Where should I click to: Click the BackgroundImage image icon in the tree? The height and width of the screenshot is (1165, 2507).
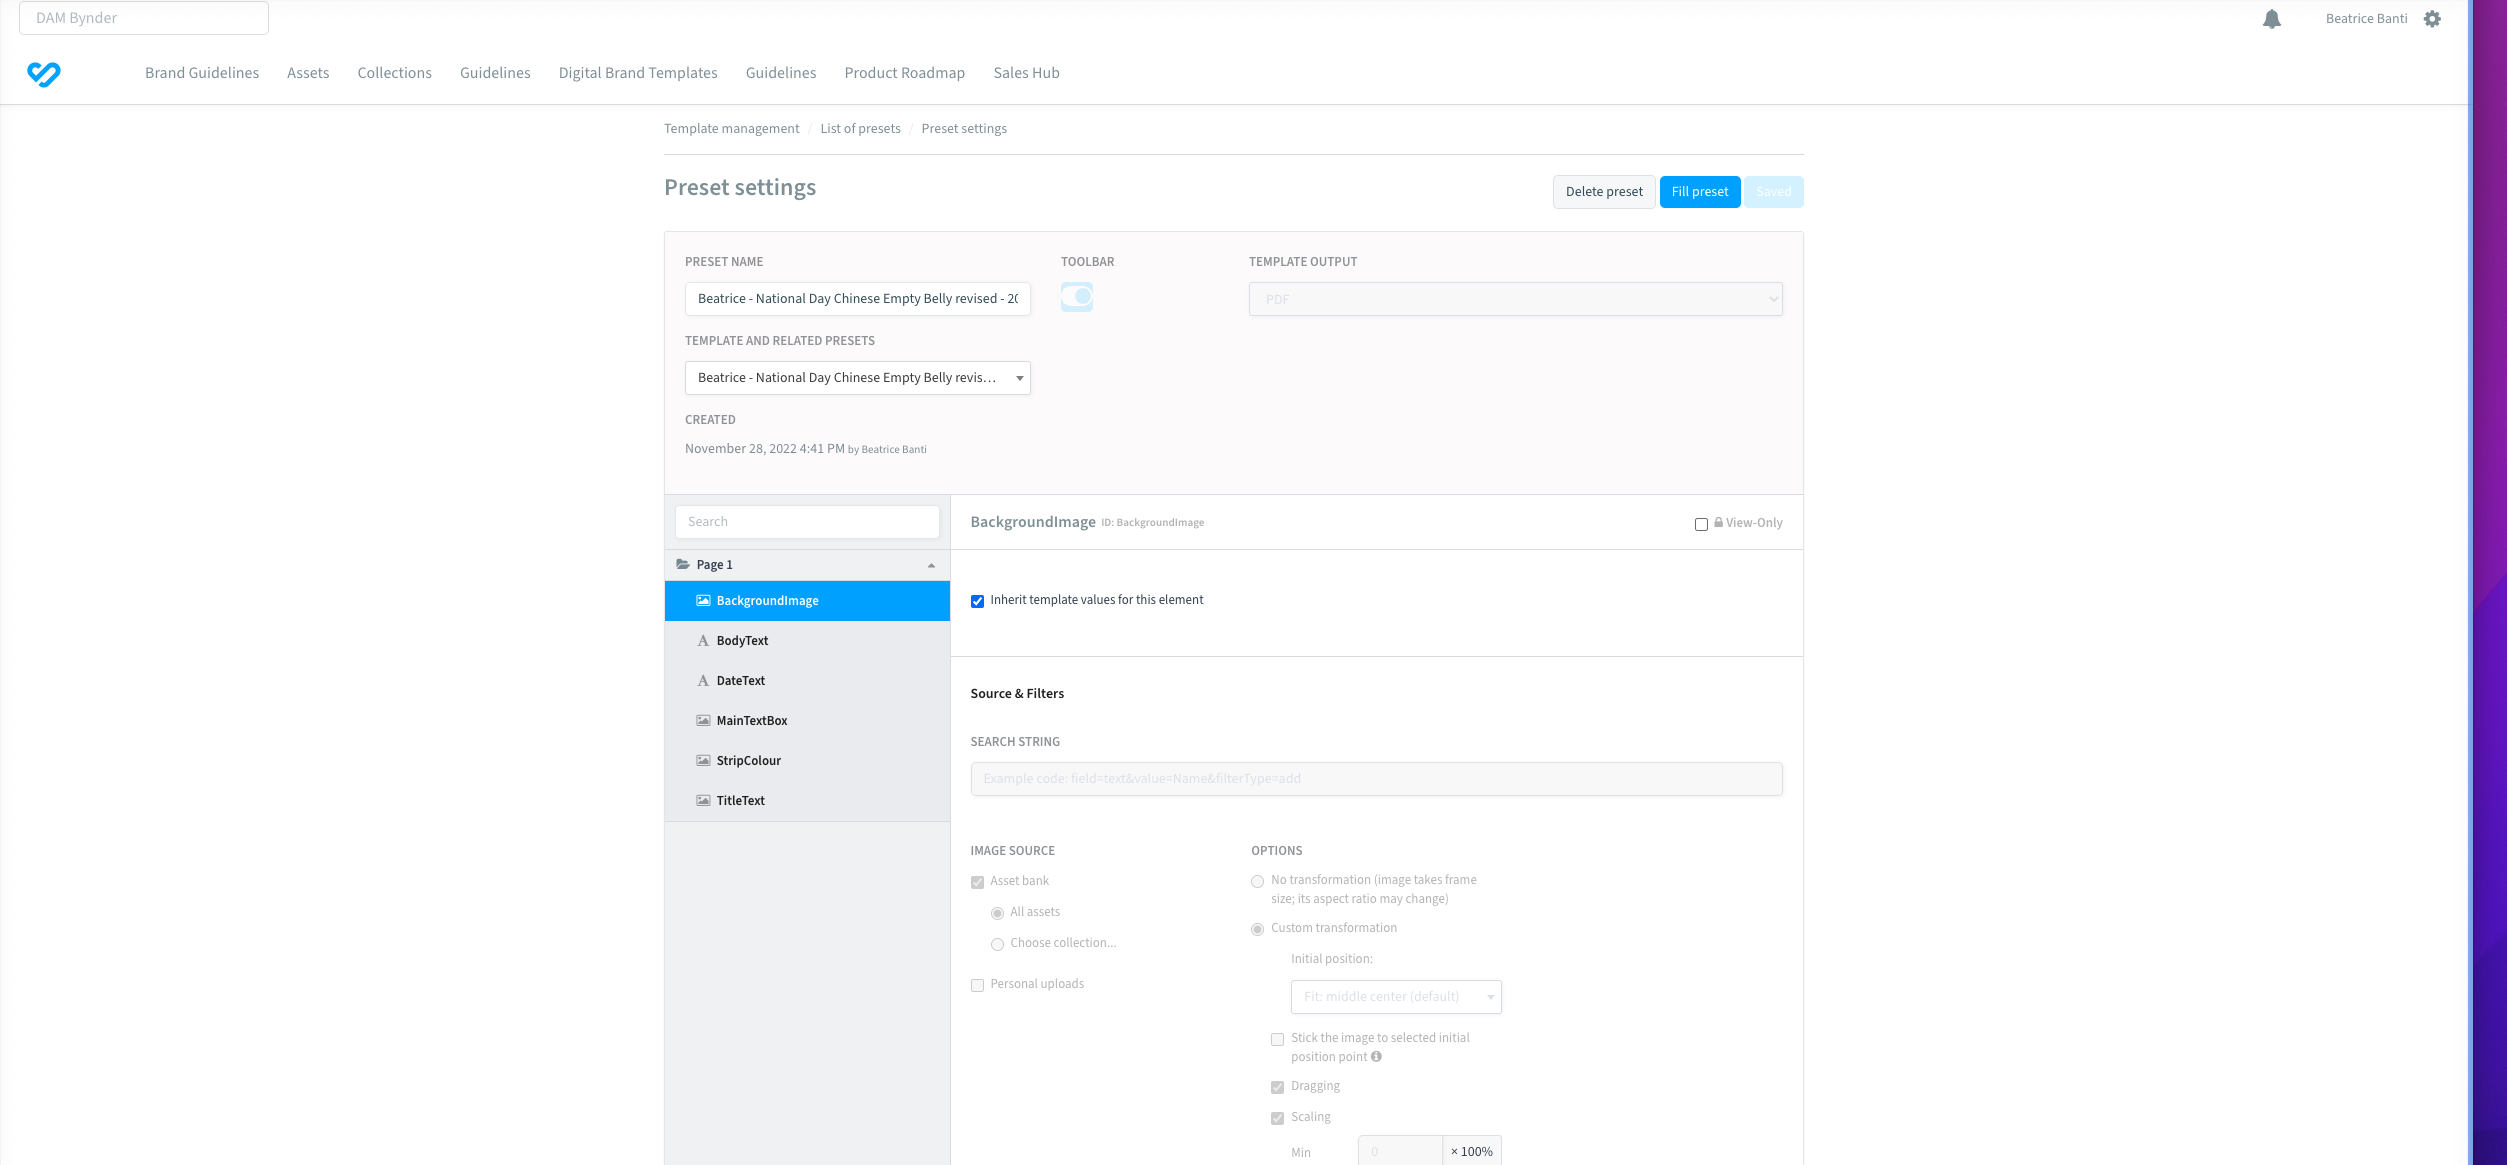703,601
